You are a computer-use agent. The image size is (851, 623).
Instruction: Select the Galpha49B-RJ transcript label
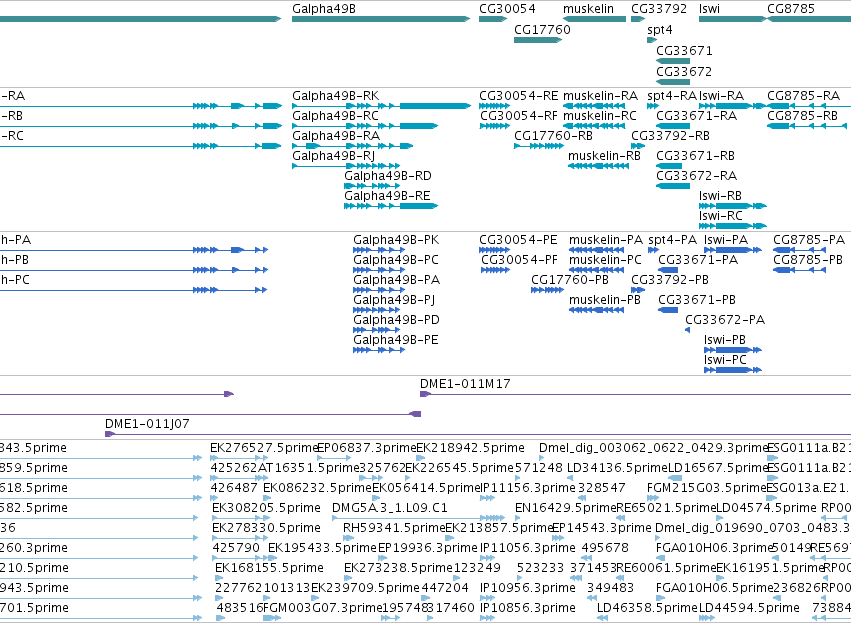pos(334,156)
